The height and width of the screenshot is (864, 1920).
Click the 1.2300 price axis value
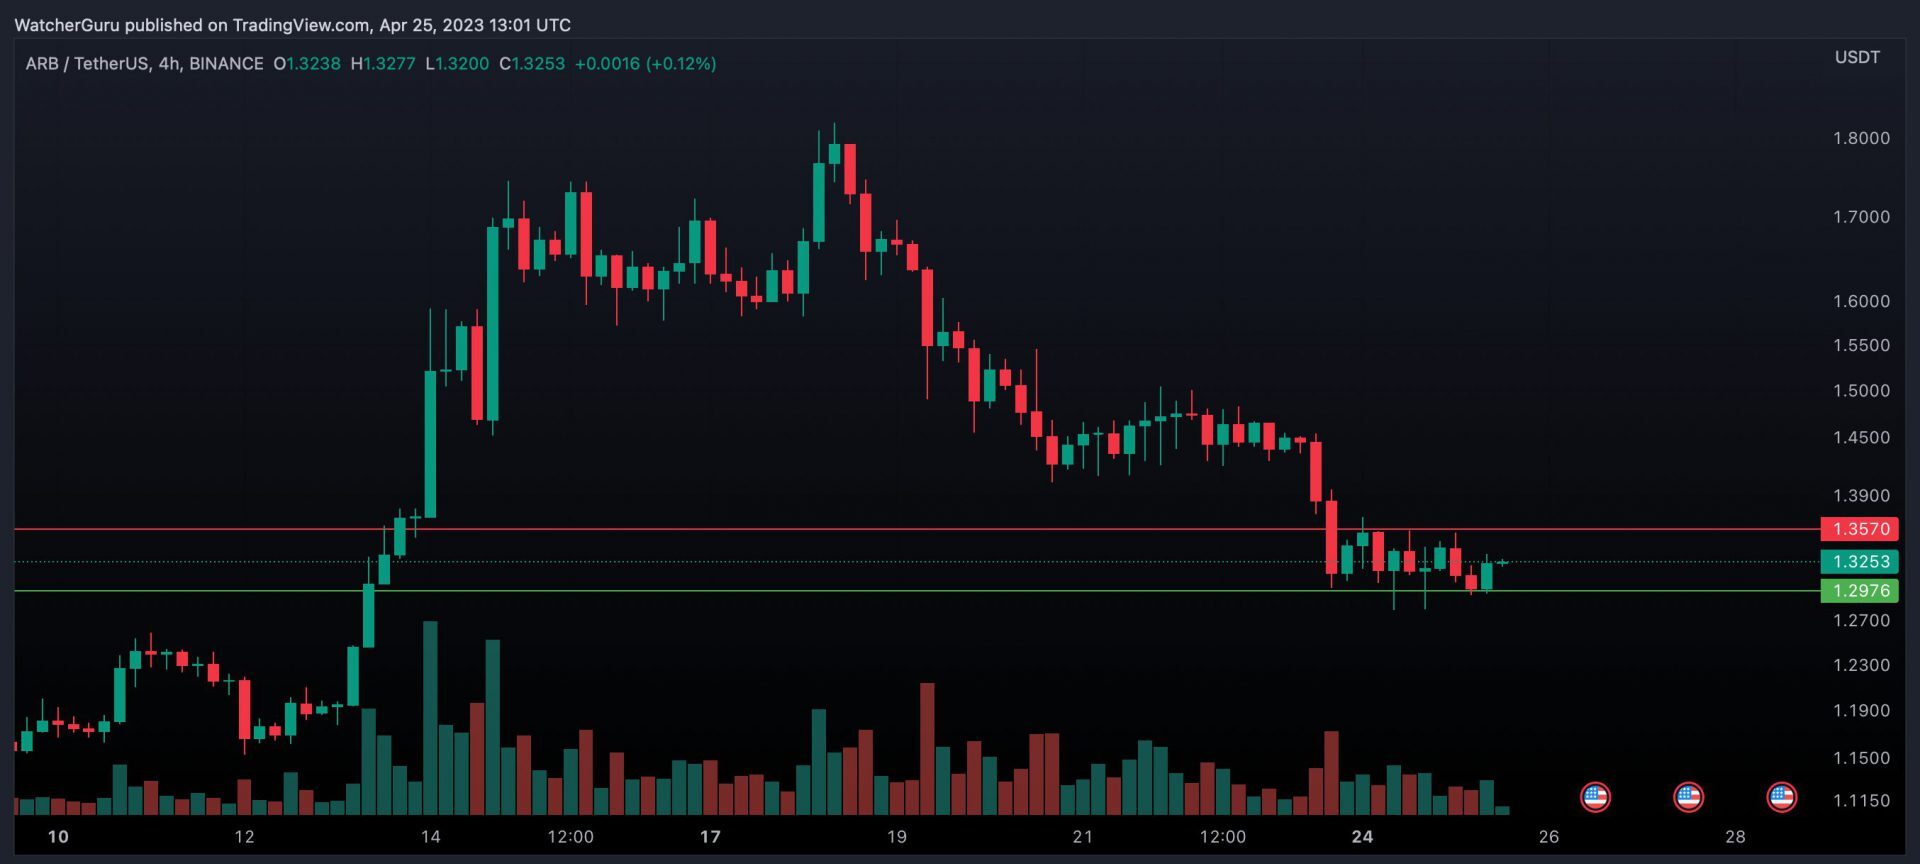click(1861, 666)
